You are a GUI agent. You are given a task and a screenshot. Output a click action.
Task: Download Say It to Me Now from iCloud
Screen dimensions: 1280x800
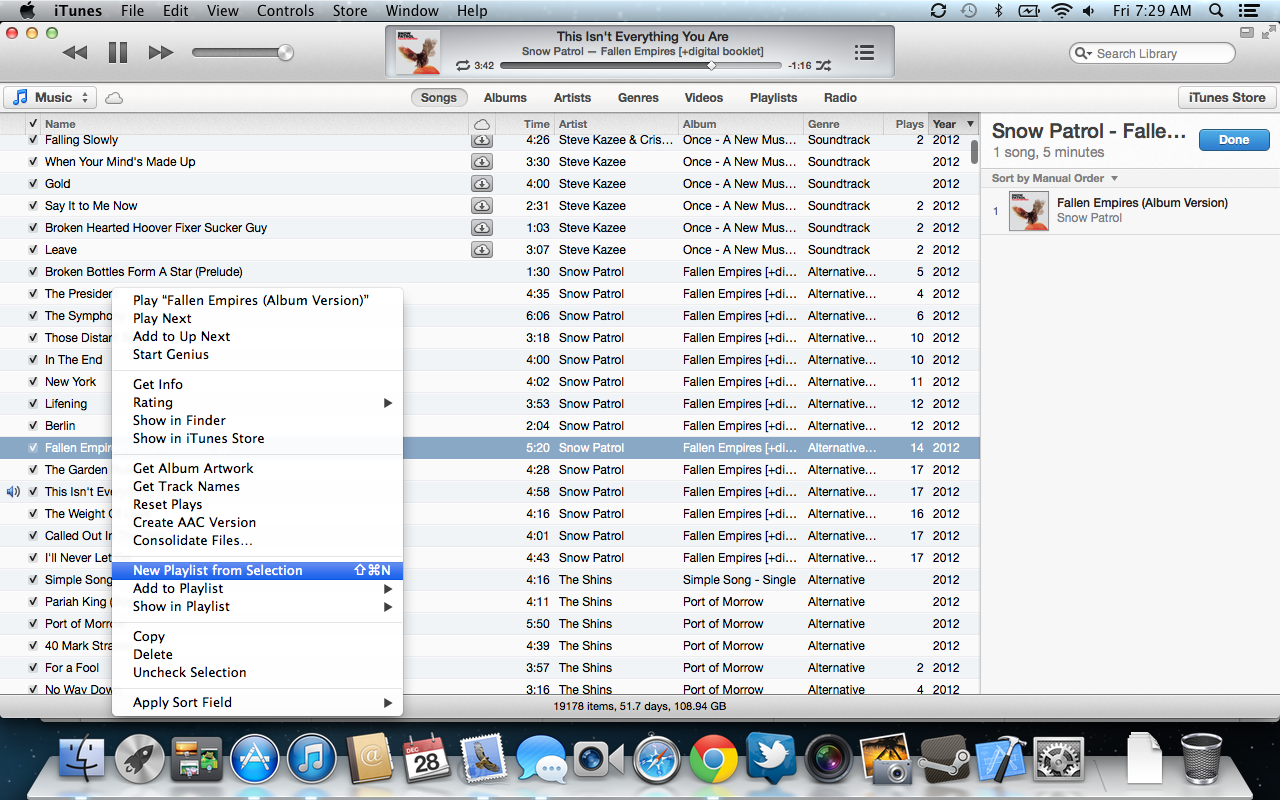click(482, 206)
